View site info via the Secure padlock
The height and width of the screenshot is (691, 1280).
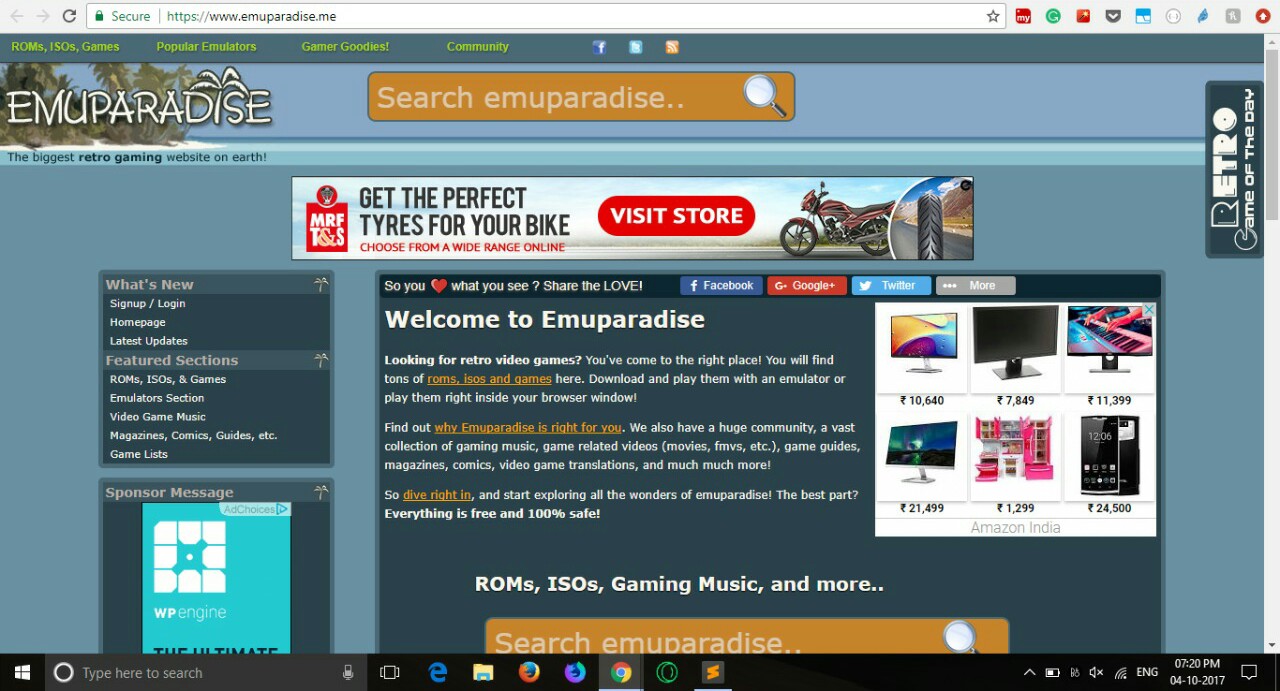[122, 16]
